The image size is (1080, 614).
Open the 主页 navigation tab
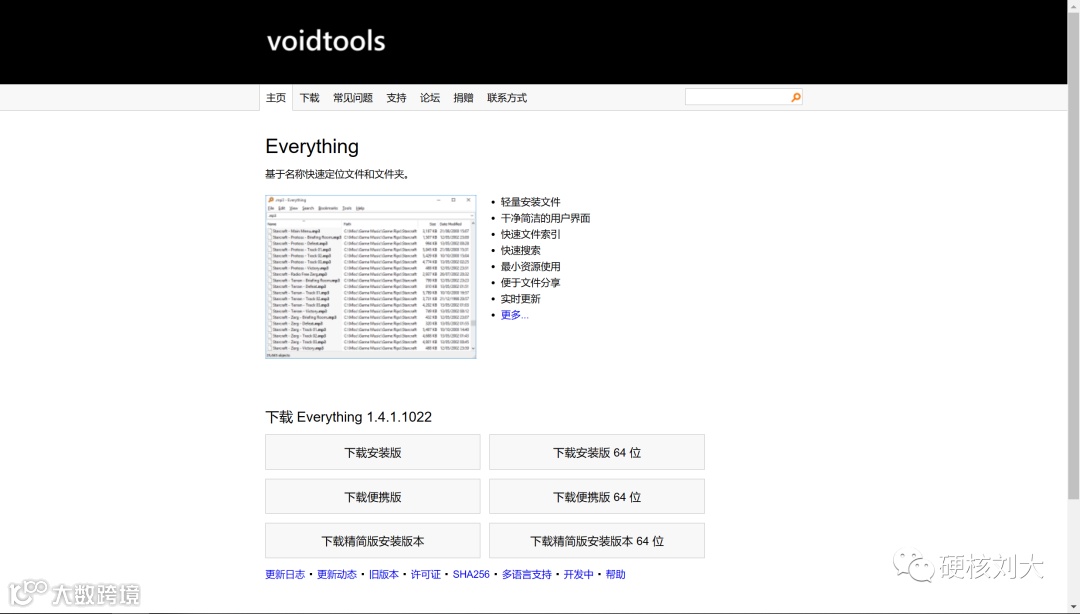pos(276,98)
